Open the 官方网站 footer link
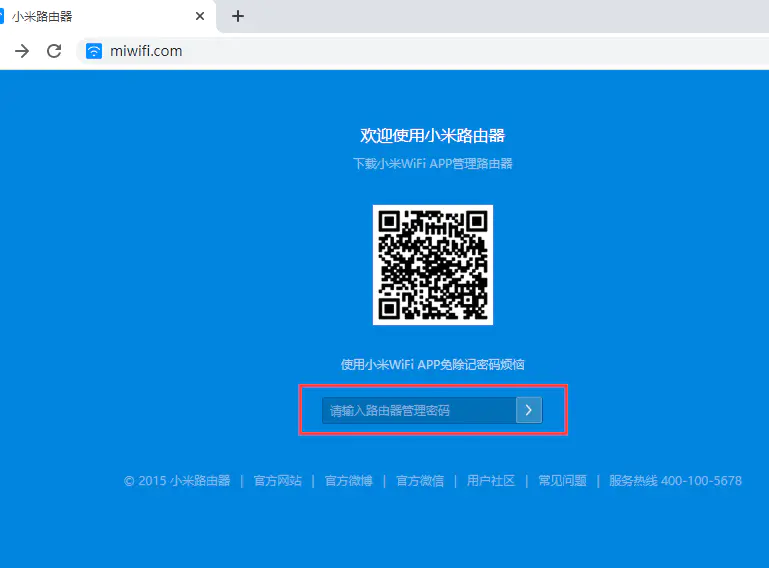 tap(278, 481)
